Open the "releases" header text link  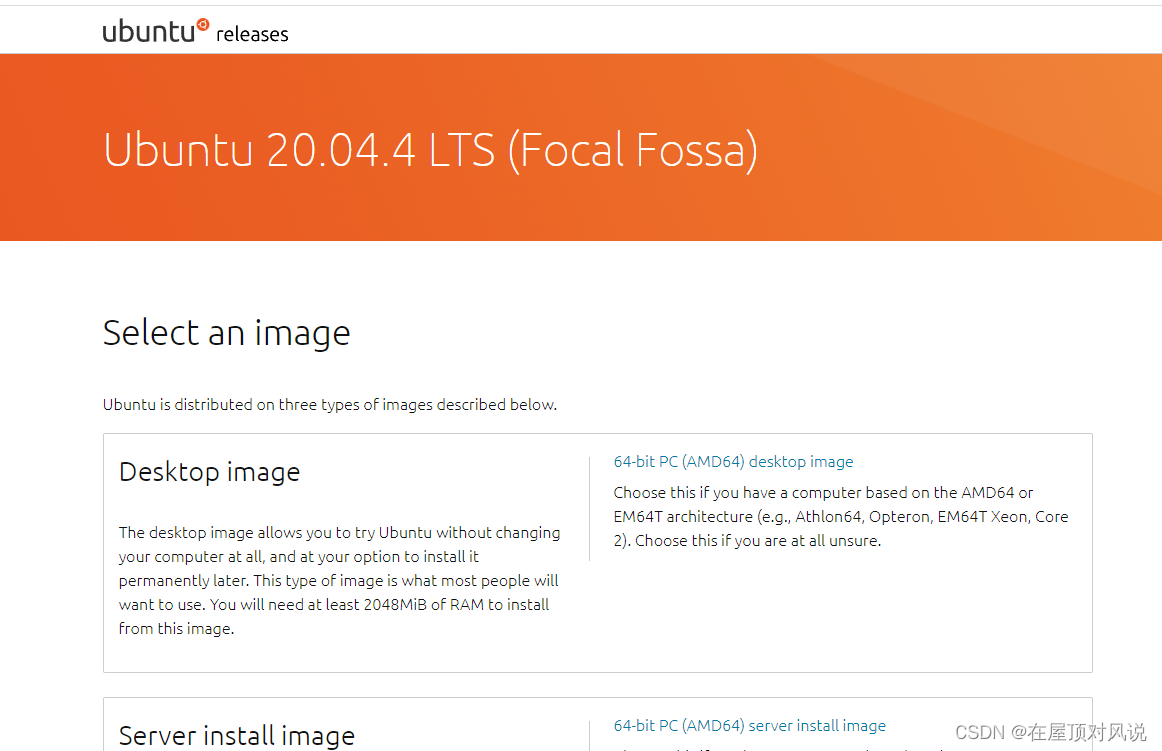252,34
